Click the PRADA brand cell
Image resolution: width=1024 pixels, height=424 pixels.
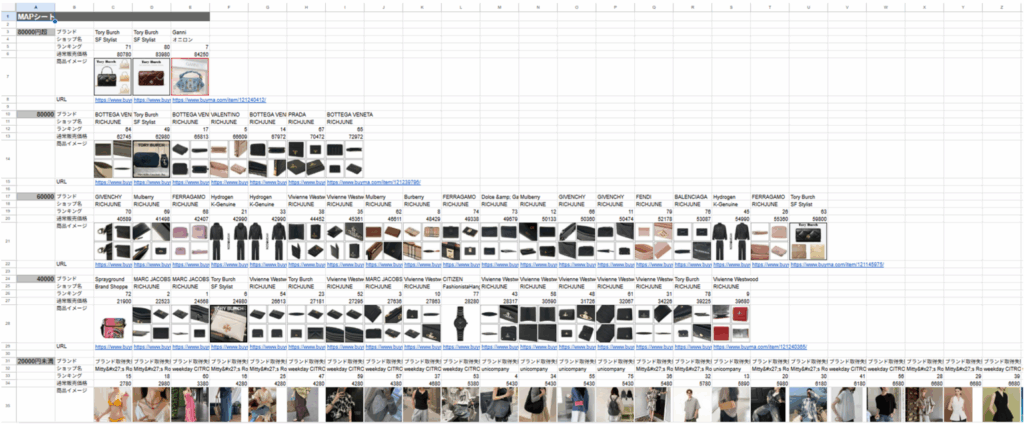[306, 114]
